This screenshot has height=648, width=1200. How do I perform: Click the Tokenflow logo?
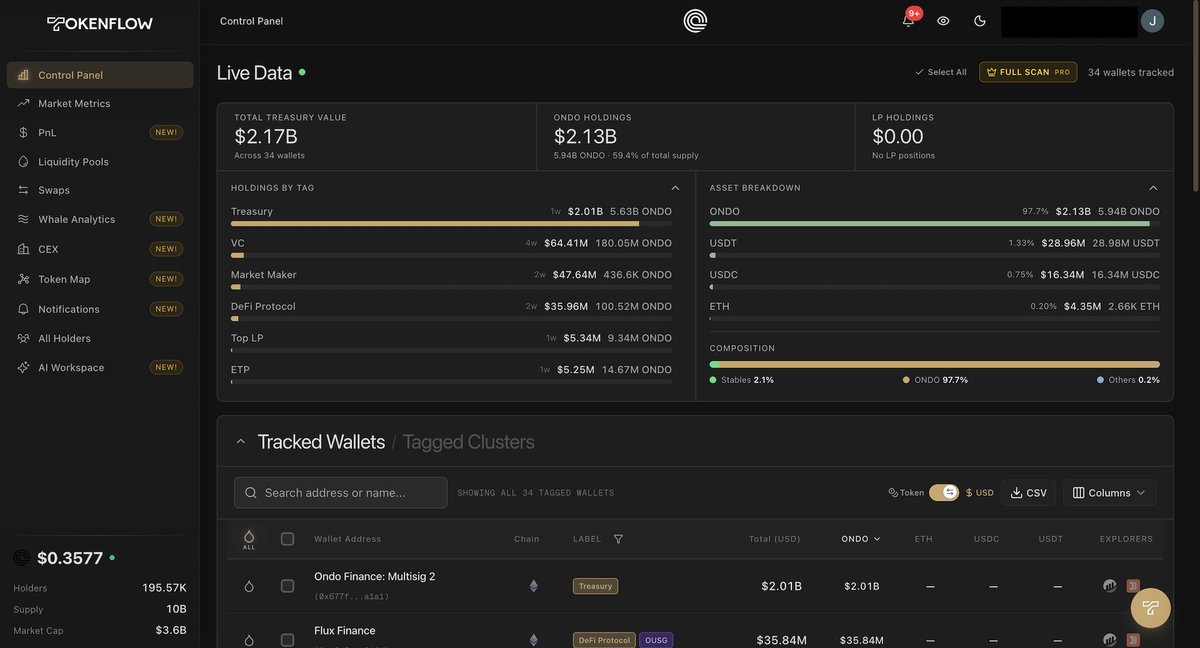coord(100,23)
